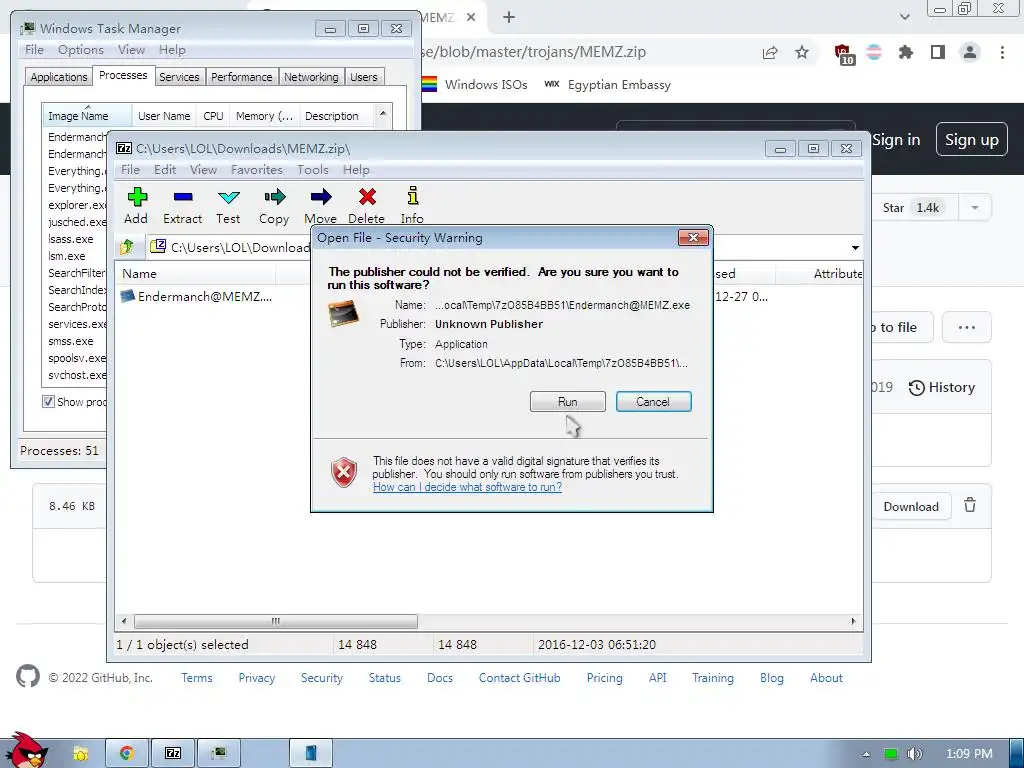This screenshot has width=1024, height=768.
Task: Switch to Services tab in Task Manager
Action: pos(179,77)
